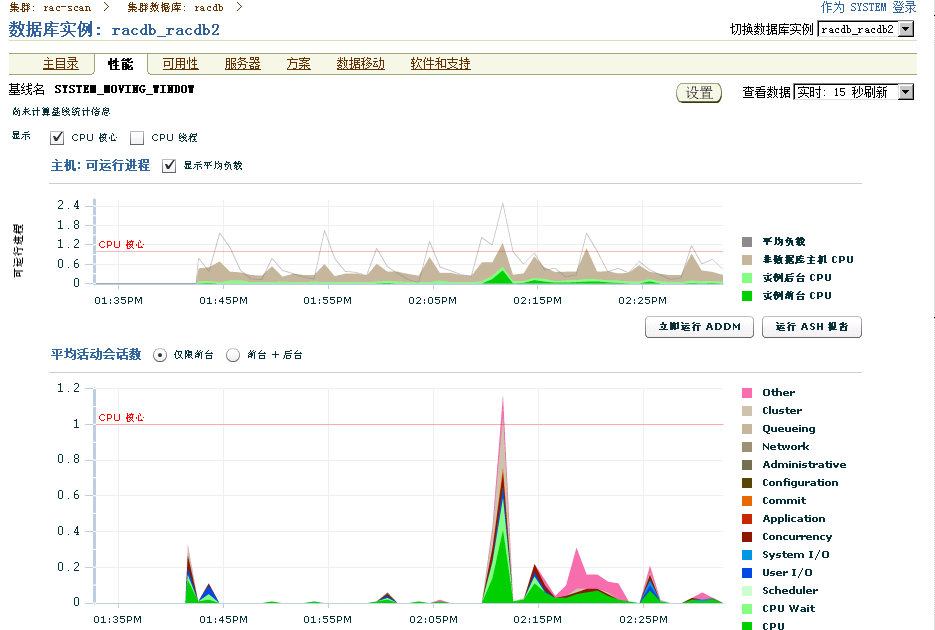Click the pink Other legend swatch
The width and height of the screenshot is (935, 630).
(749, 392)
